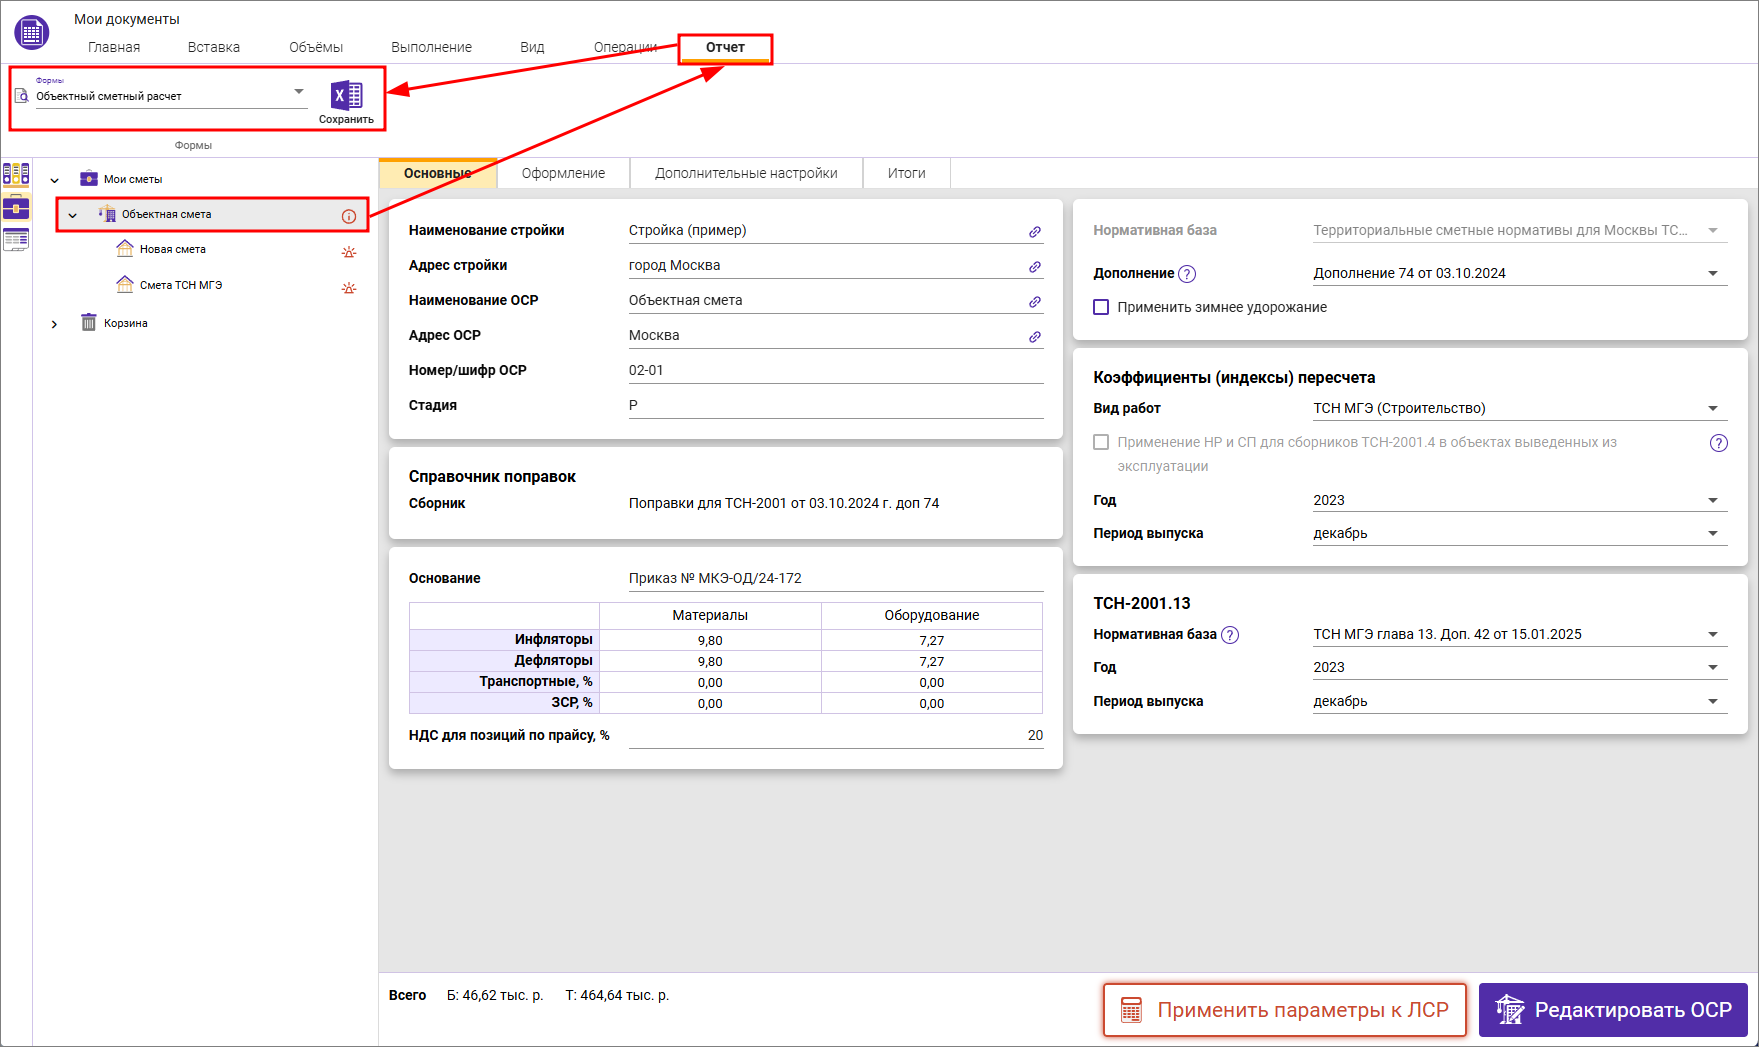Click alarm icon next to Новая смета
The width and height of the screenshot is (1759, 1047).
[349, 252]
